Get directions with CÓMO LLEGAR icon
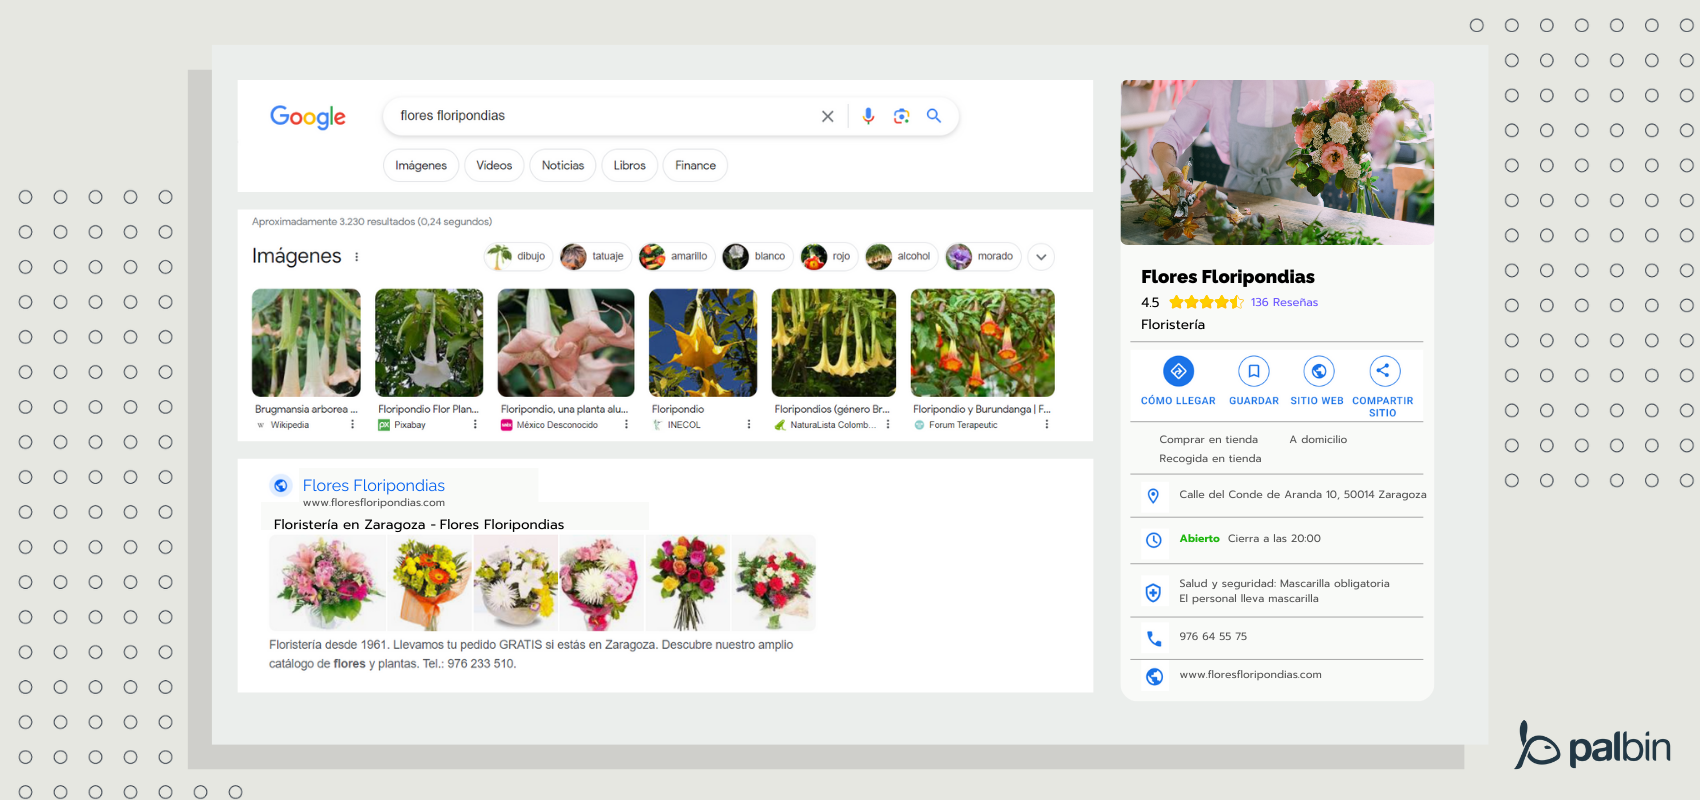This screenshot has width=1700, height=800. tap(1179, 371)
